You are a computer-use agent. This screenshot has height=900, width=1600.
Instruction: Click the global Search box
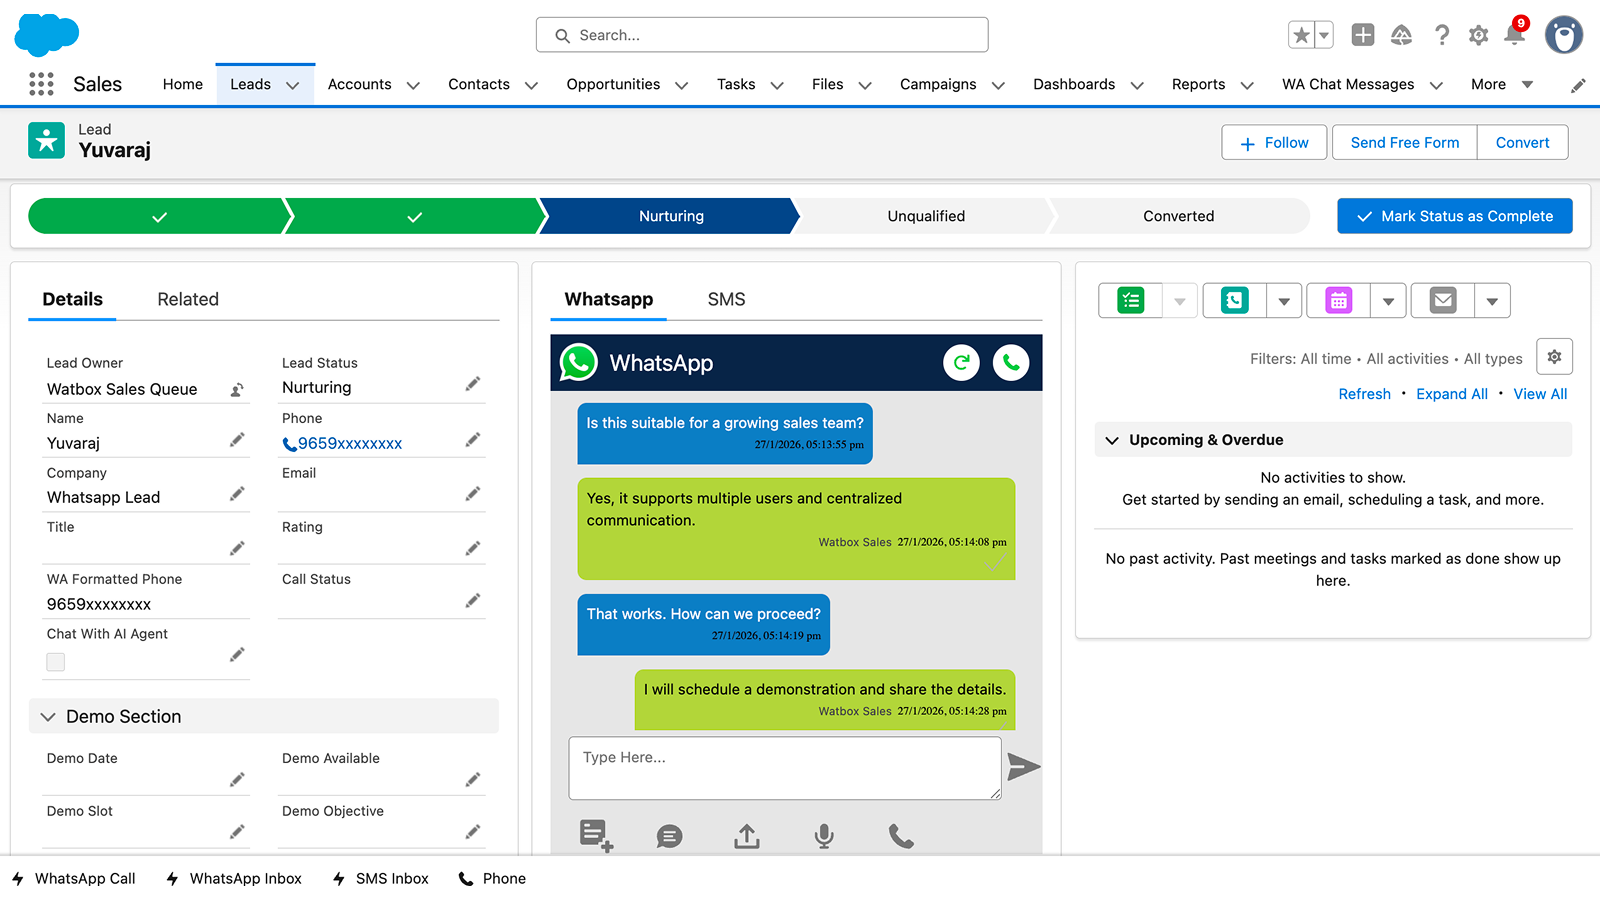(x=762, y=35)
